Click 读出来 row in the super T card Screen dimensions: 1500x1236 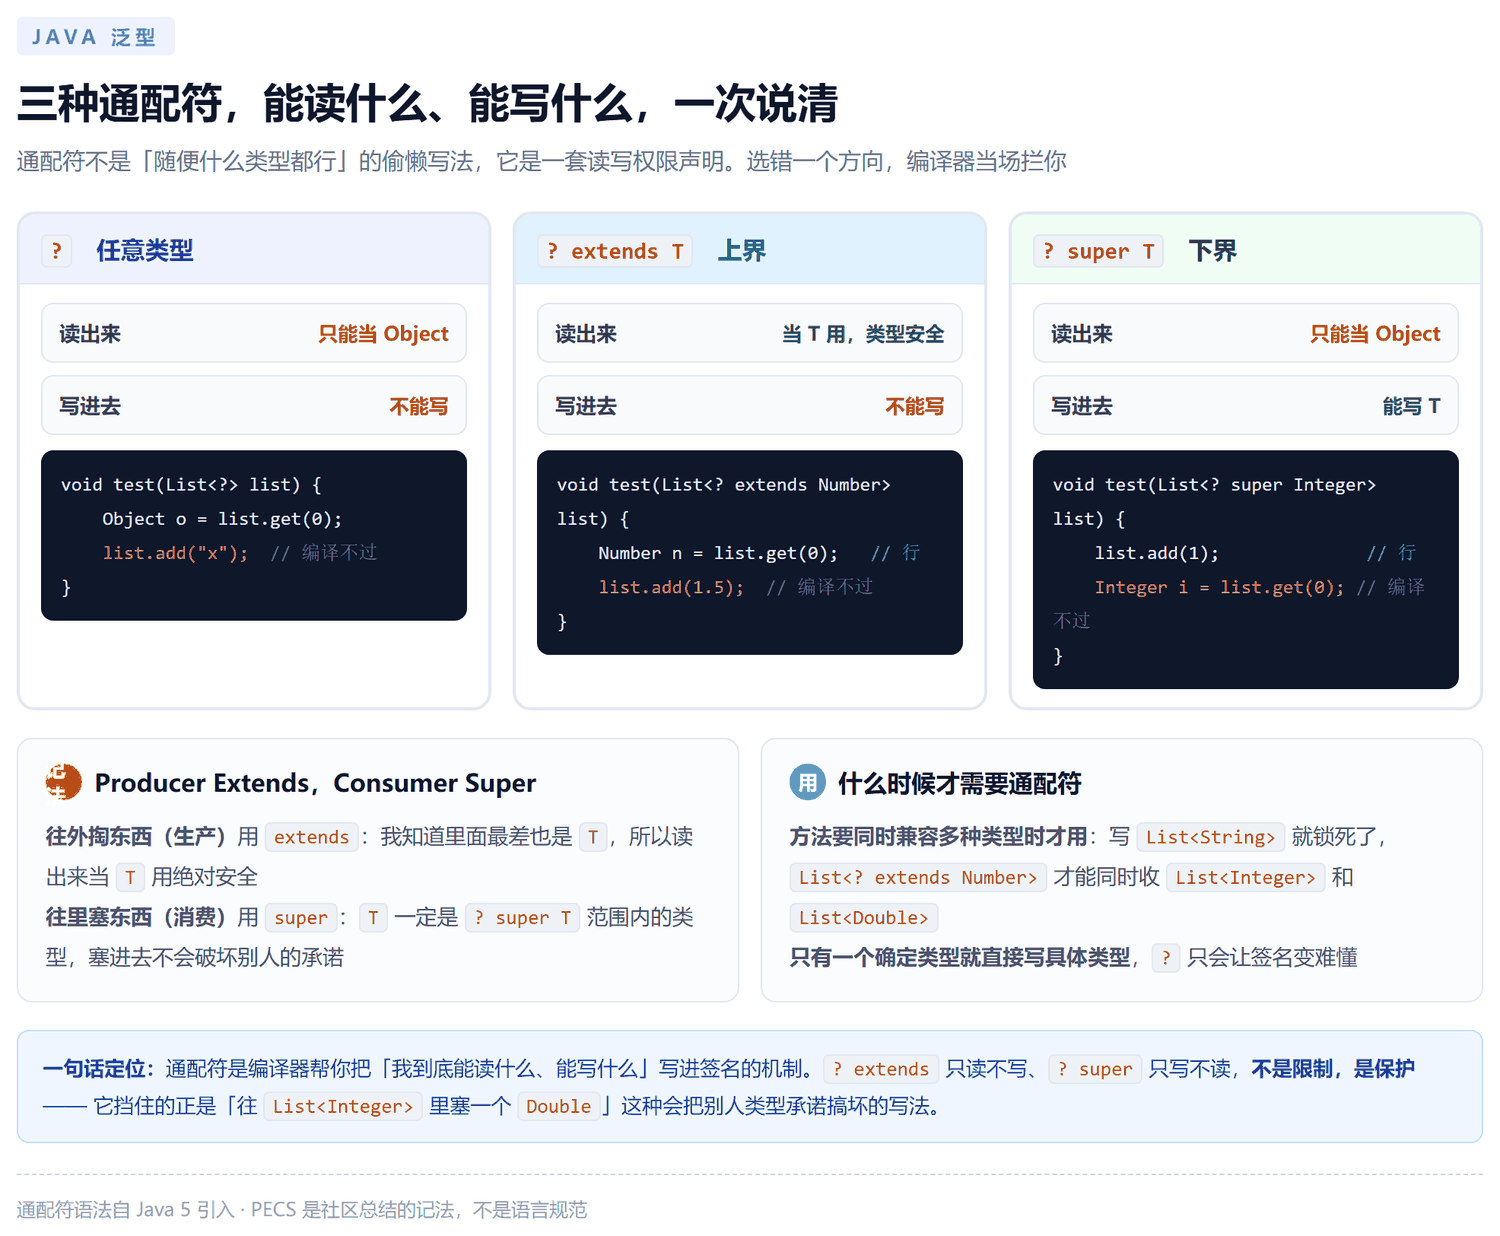tap(1246, 333)
